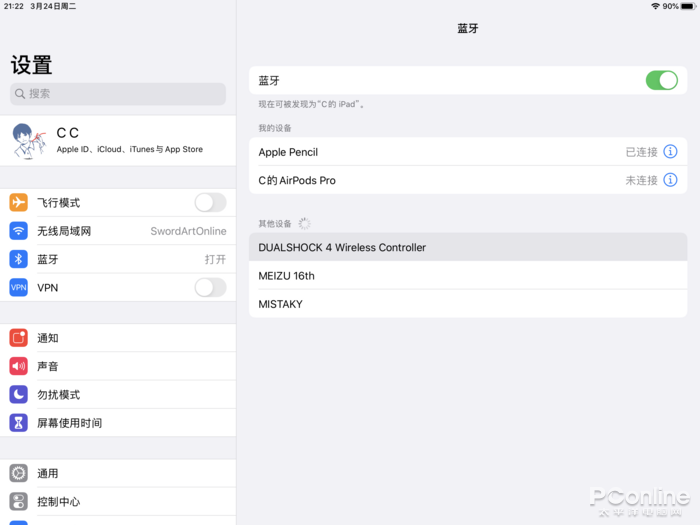The image size is (700, 525).
Task: Tap the Bluetooth icon in sidebar
Action: pyautogui.click(x=18, y=259)
